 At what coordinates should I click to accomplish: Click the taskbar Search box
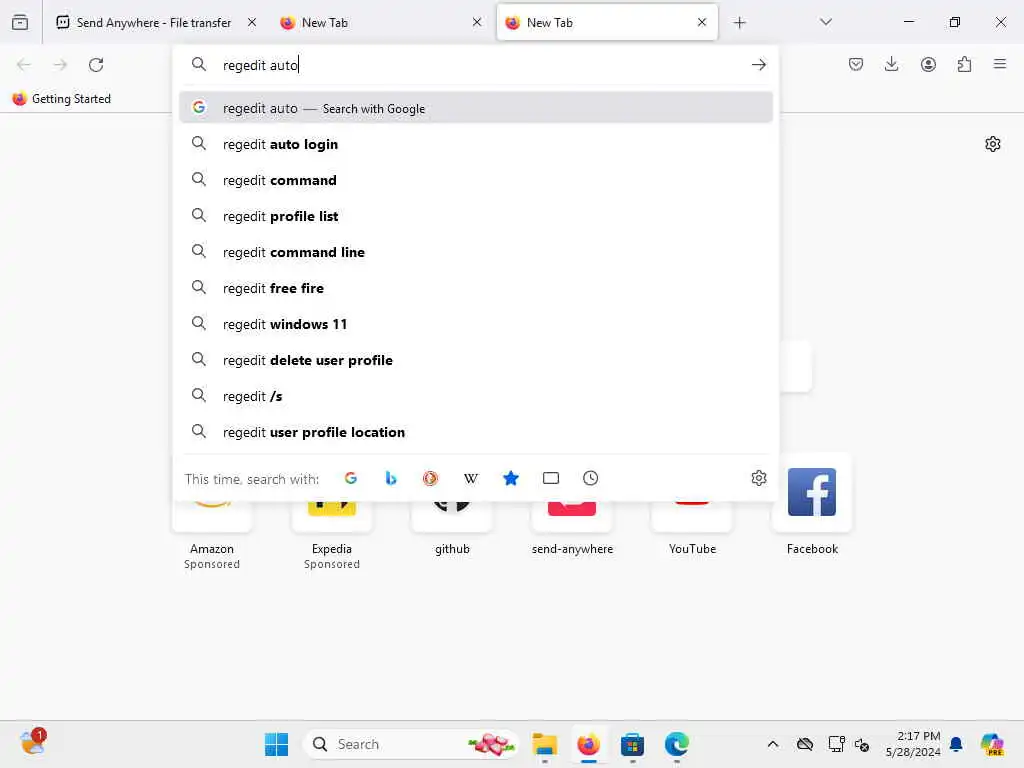(x=411, y=744)
